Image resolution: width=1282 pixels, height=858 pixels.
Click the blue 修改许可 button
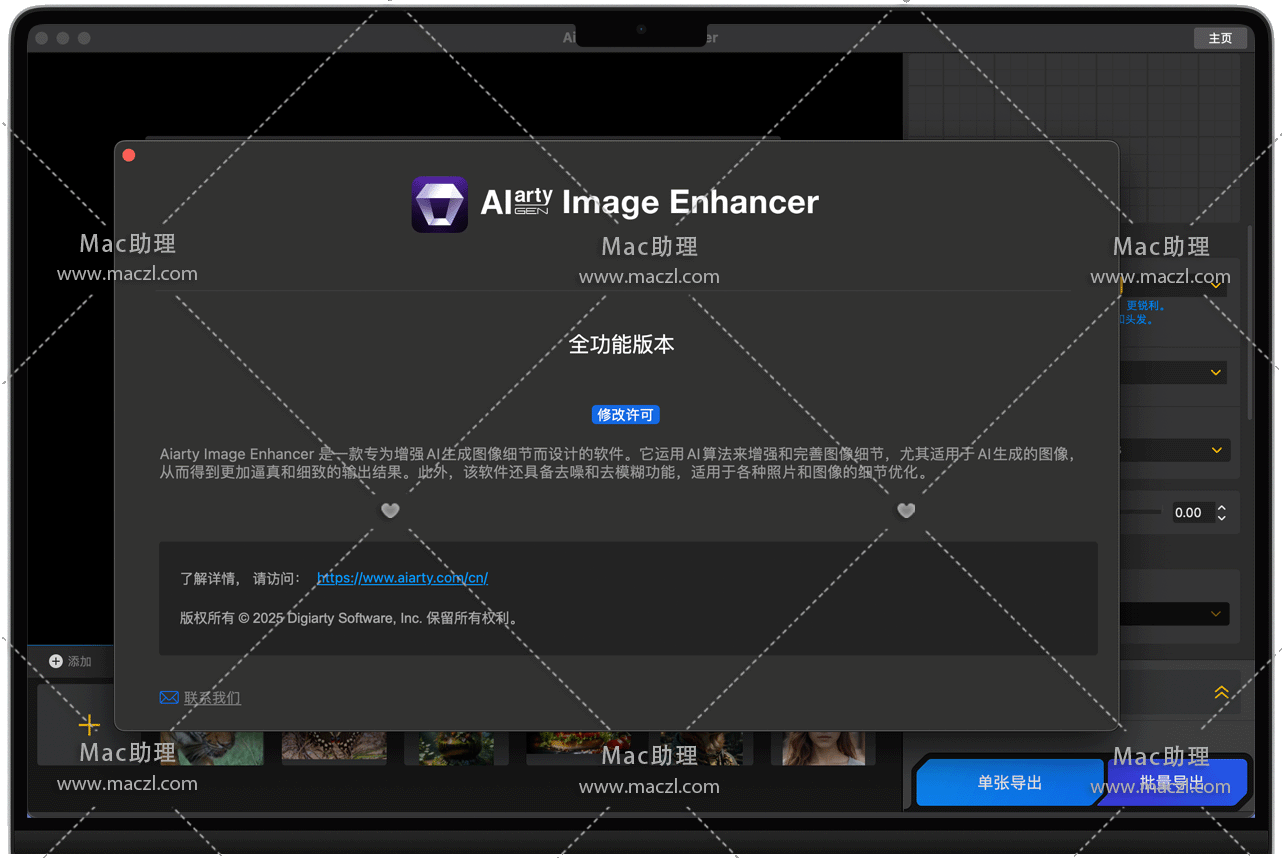click(625, 415)
